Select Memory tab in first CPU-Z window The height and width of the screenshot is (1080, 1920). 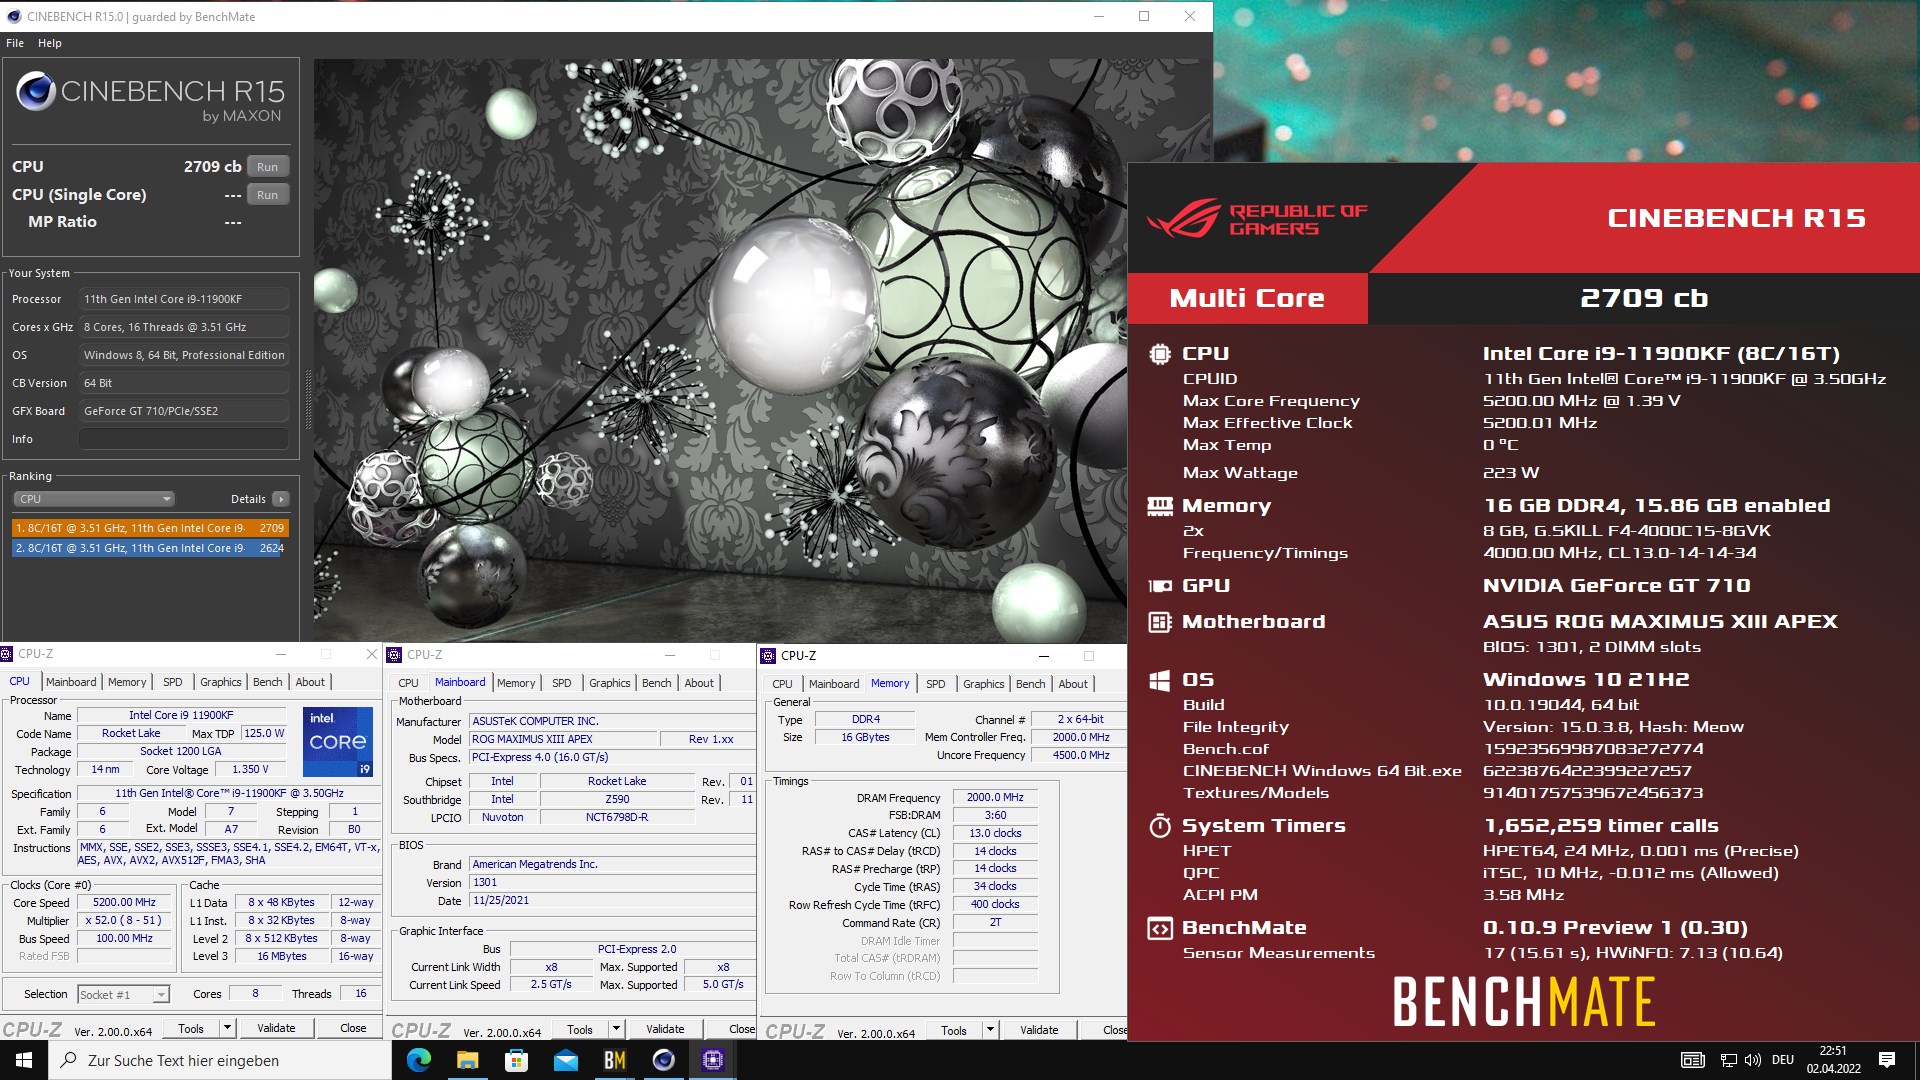coord(127,682)
